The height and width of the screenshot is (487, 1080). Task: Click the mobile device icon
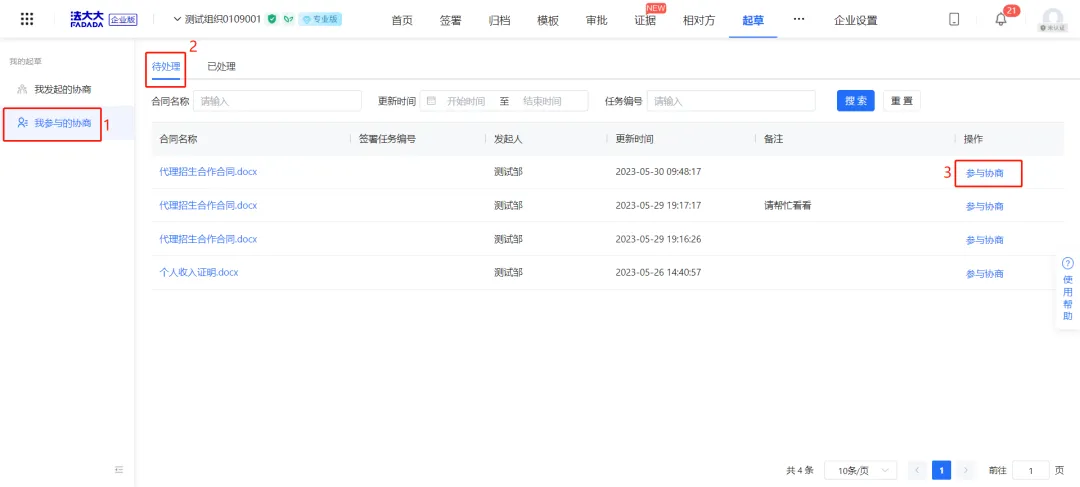[x=954, y=20]
